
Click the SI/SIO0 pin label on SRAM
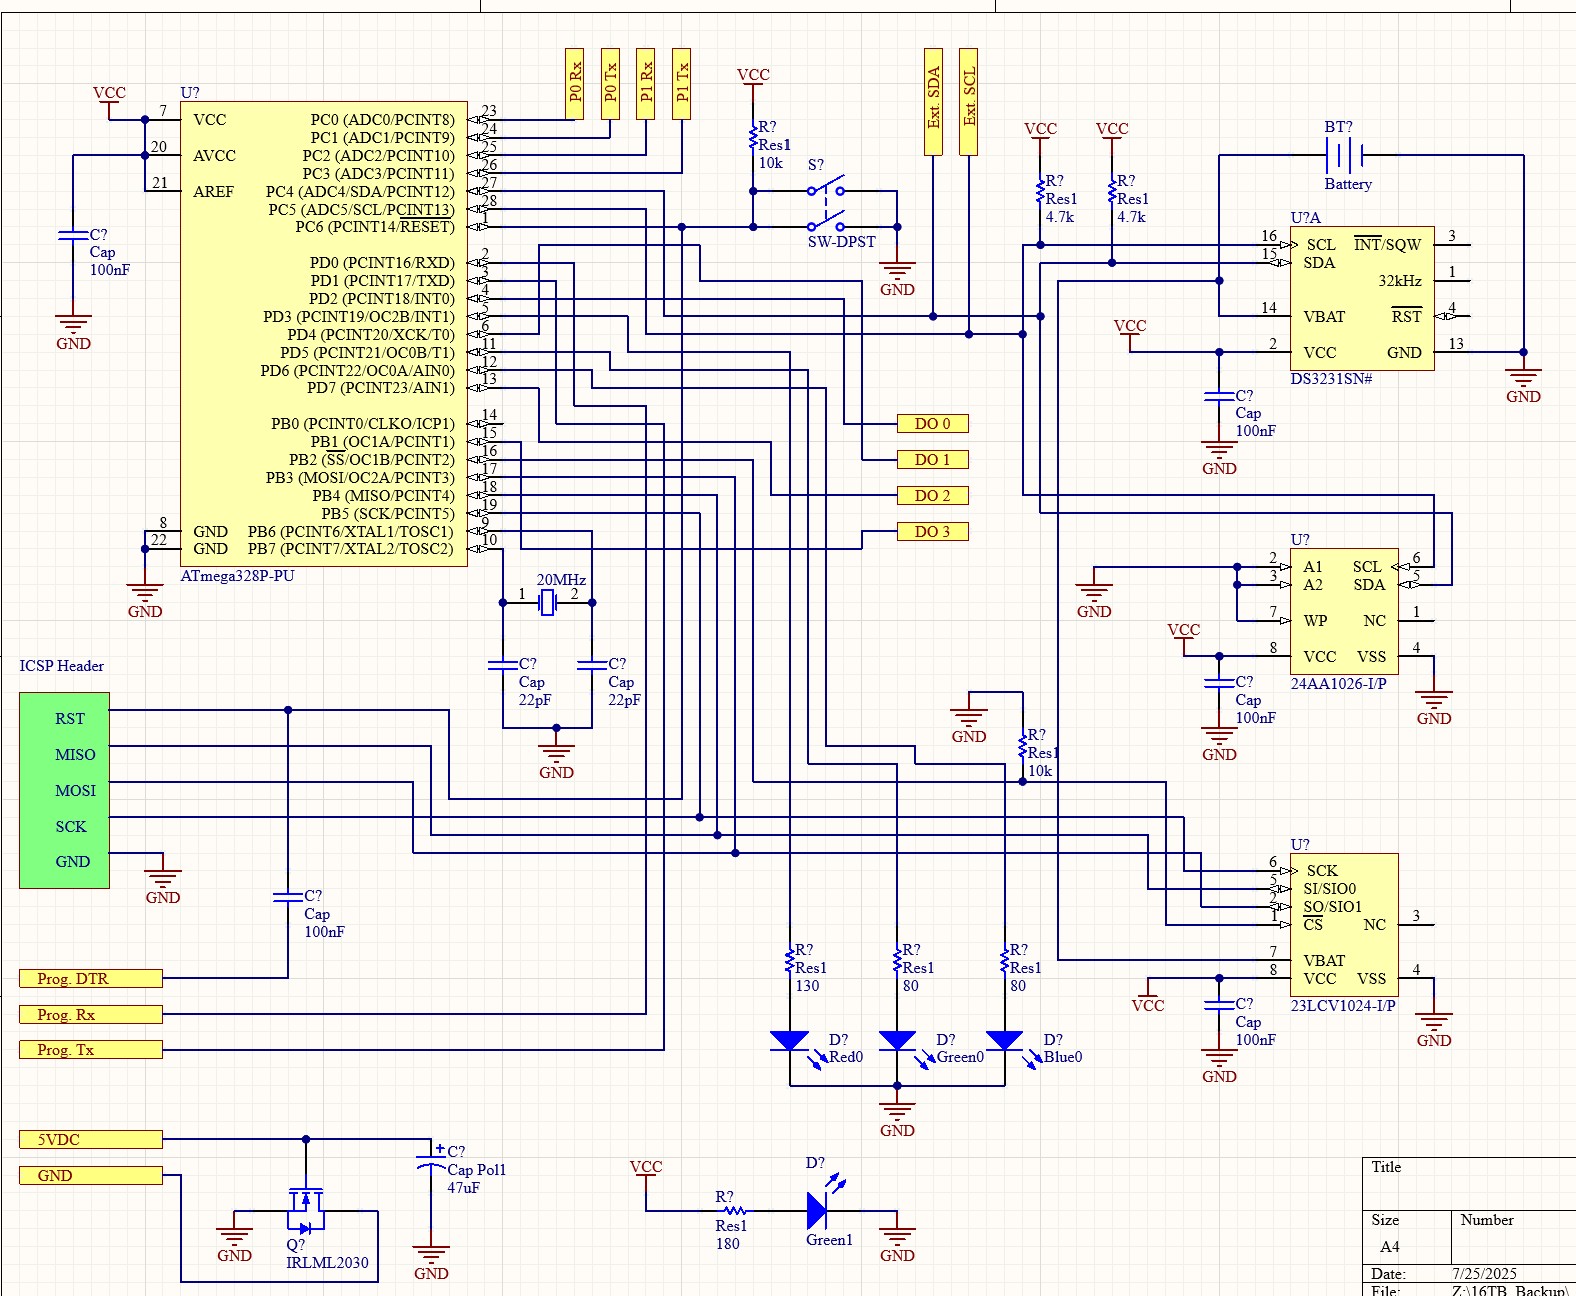point(1330,889)
